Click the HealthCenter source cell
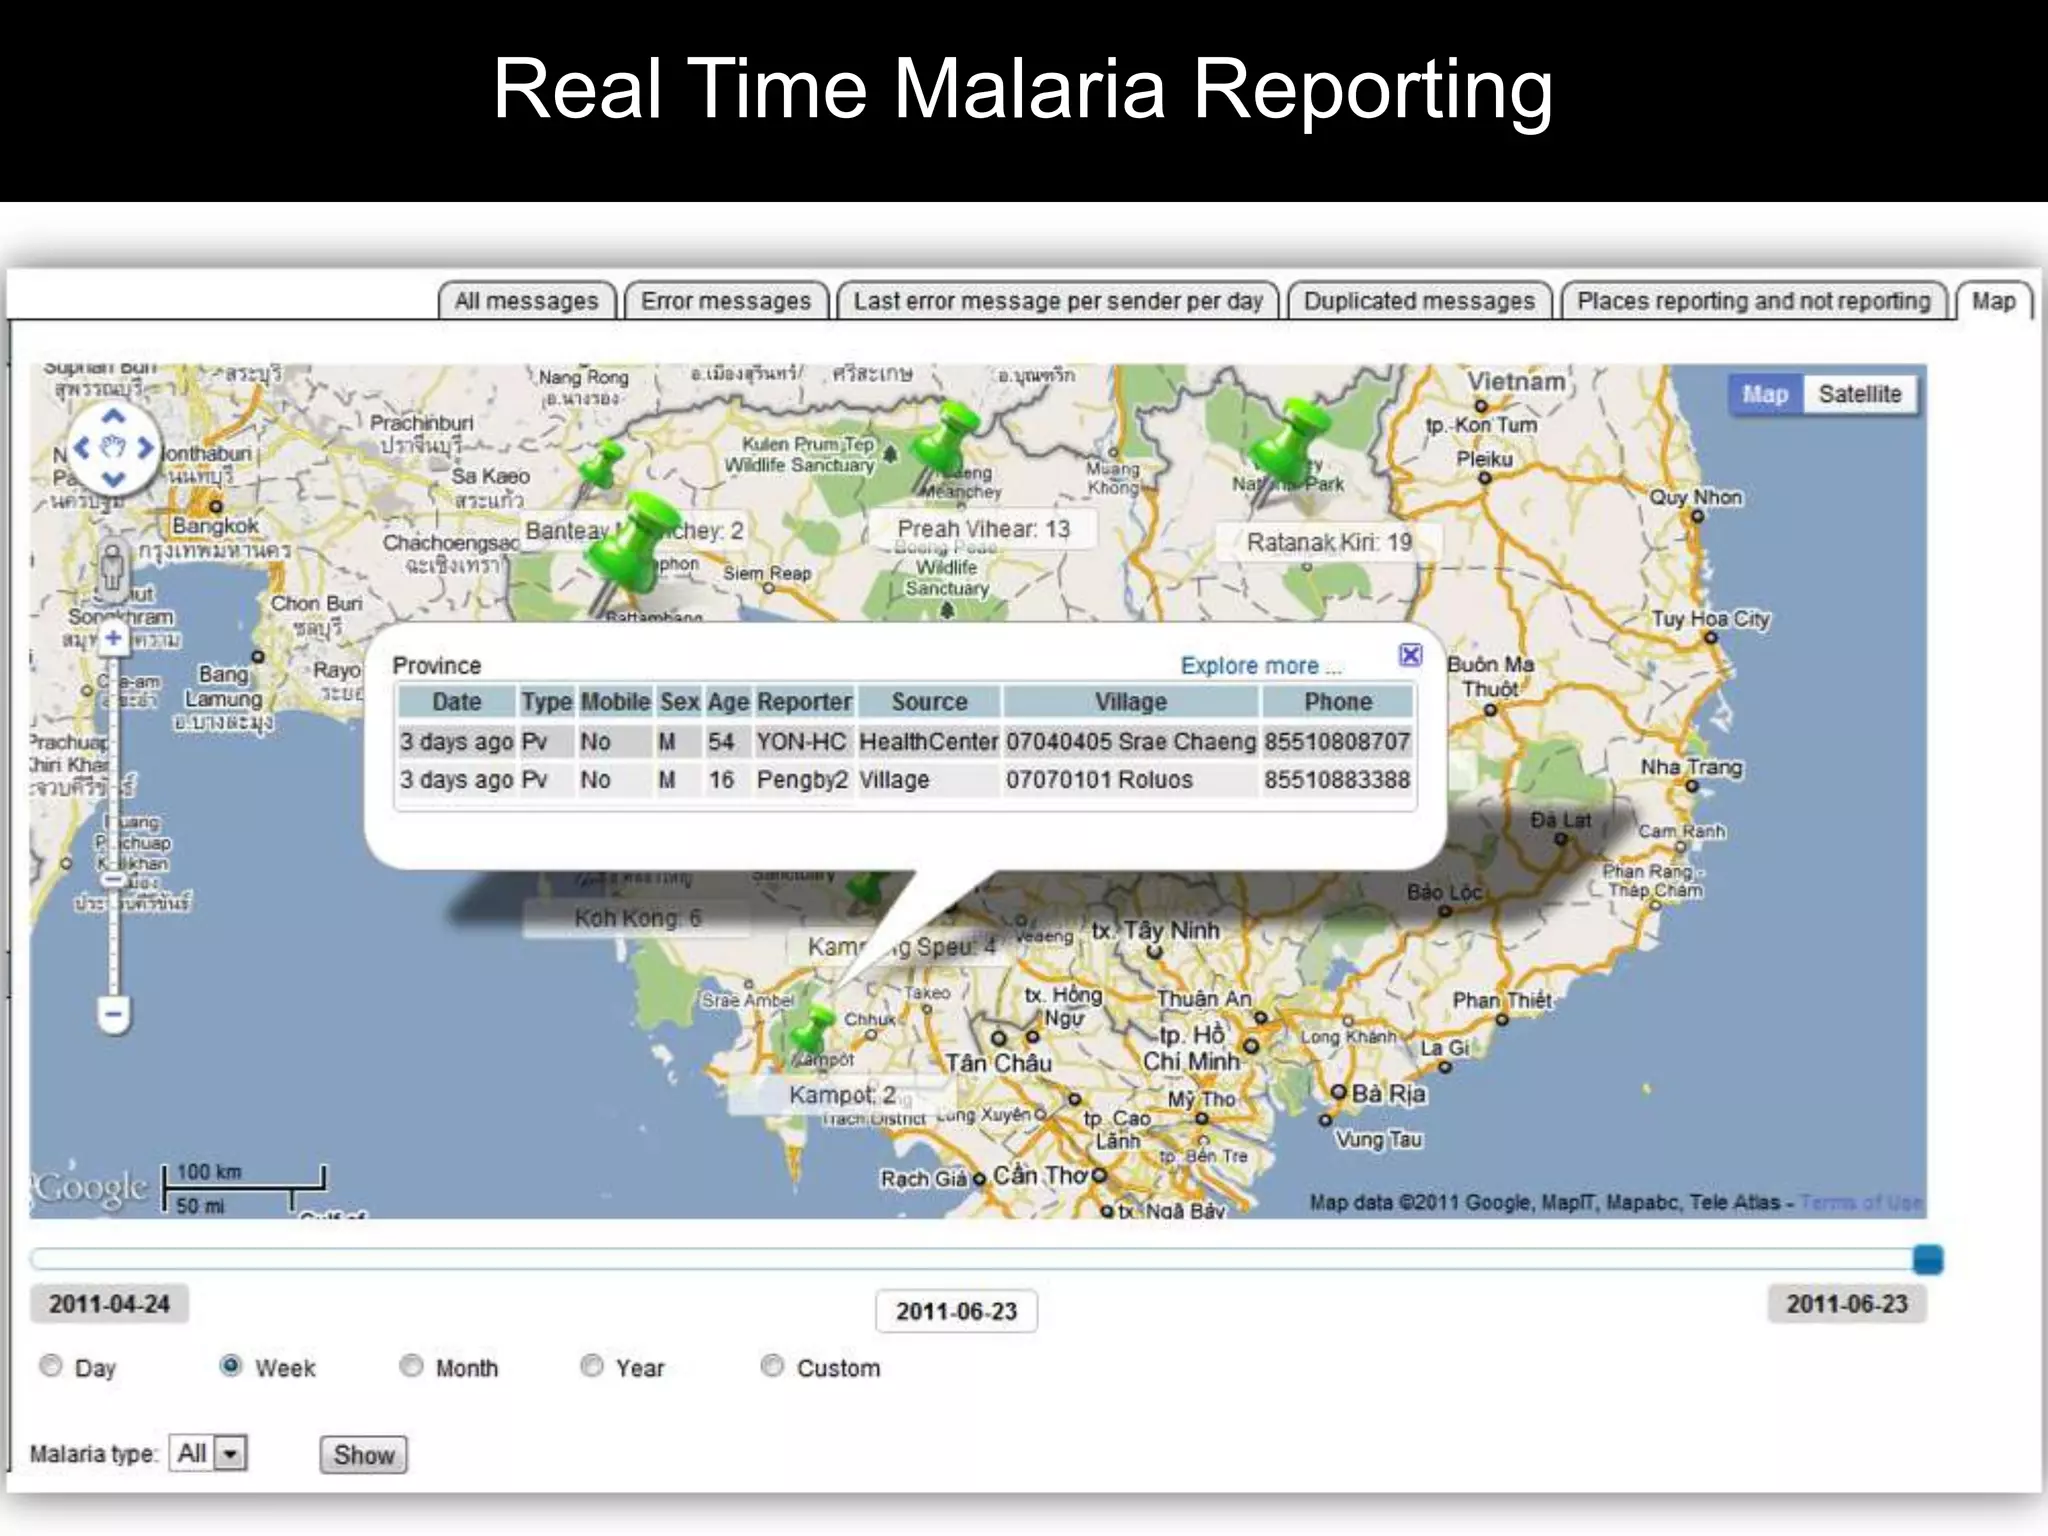The height and width of the screenshot is (1536, 2048). [x=928, y=742]
